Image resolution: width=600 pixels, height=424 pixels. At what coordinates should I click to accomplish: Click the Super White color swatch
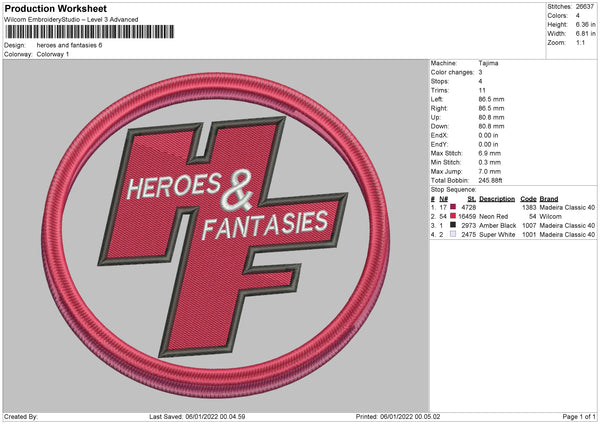coord(453,234)
